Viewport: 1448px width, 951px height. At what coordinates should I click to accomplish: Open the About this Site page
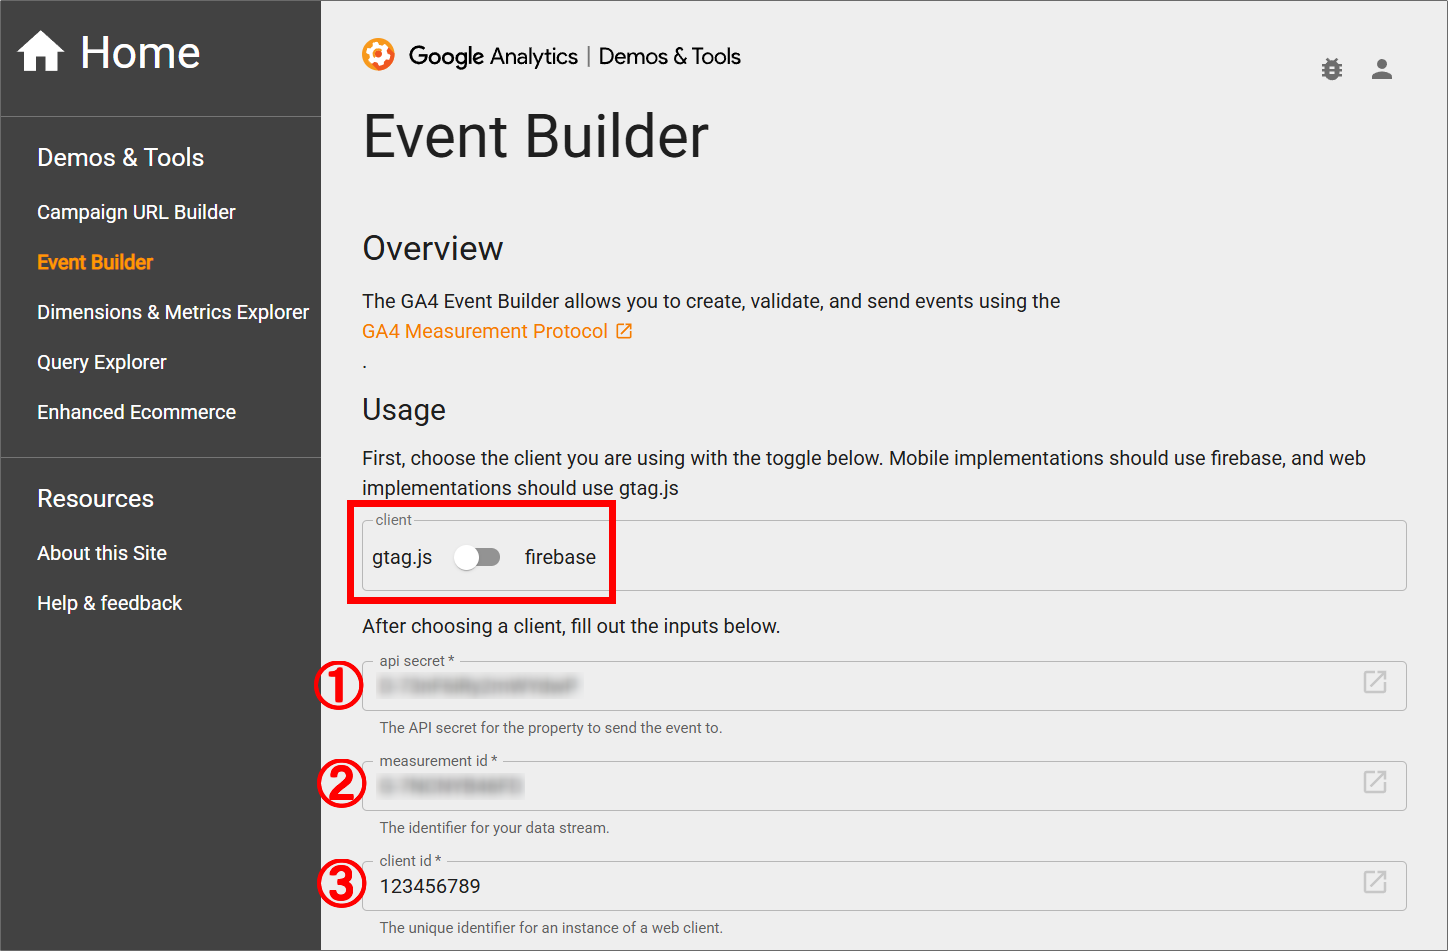pos(102,553)
